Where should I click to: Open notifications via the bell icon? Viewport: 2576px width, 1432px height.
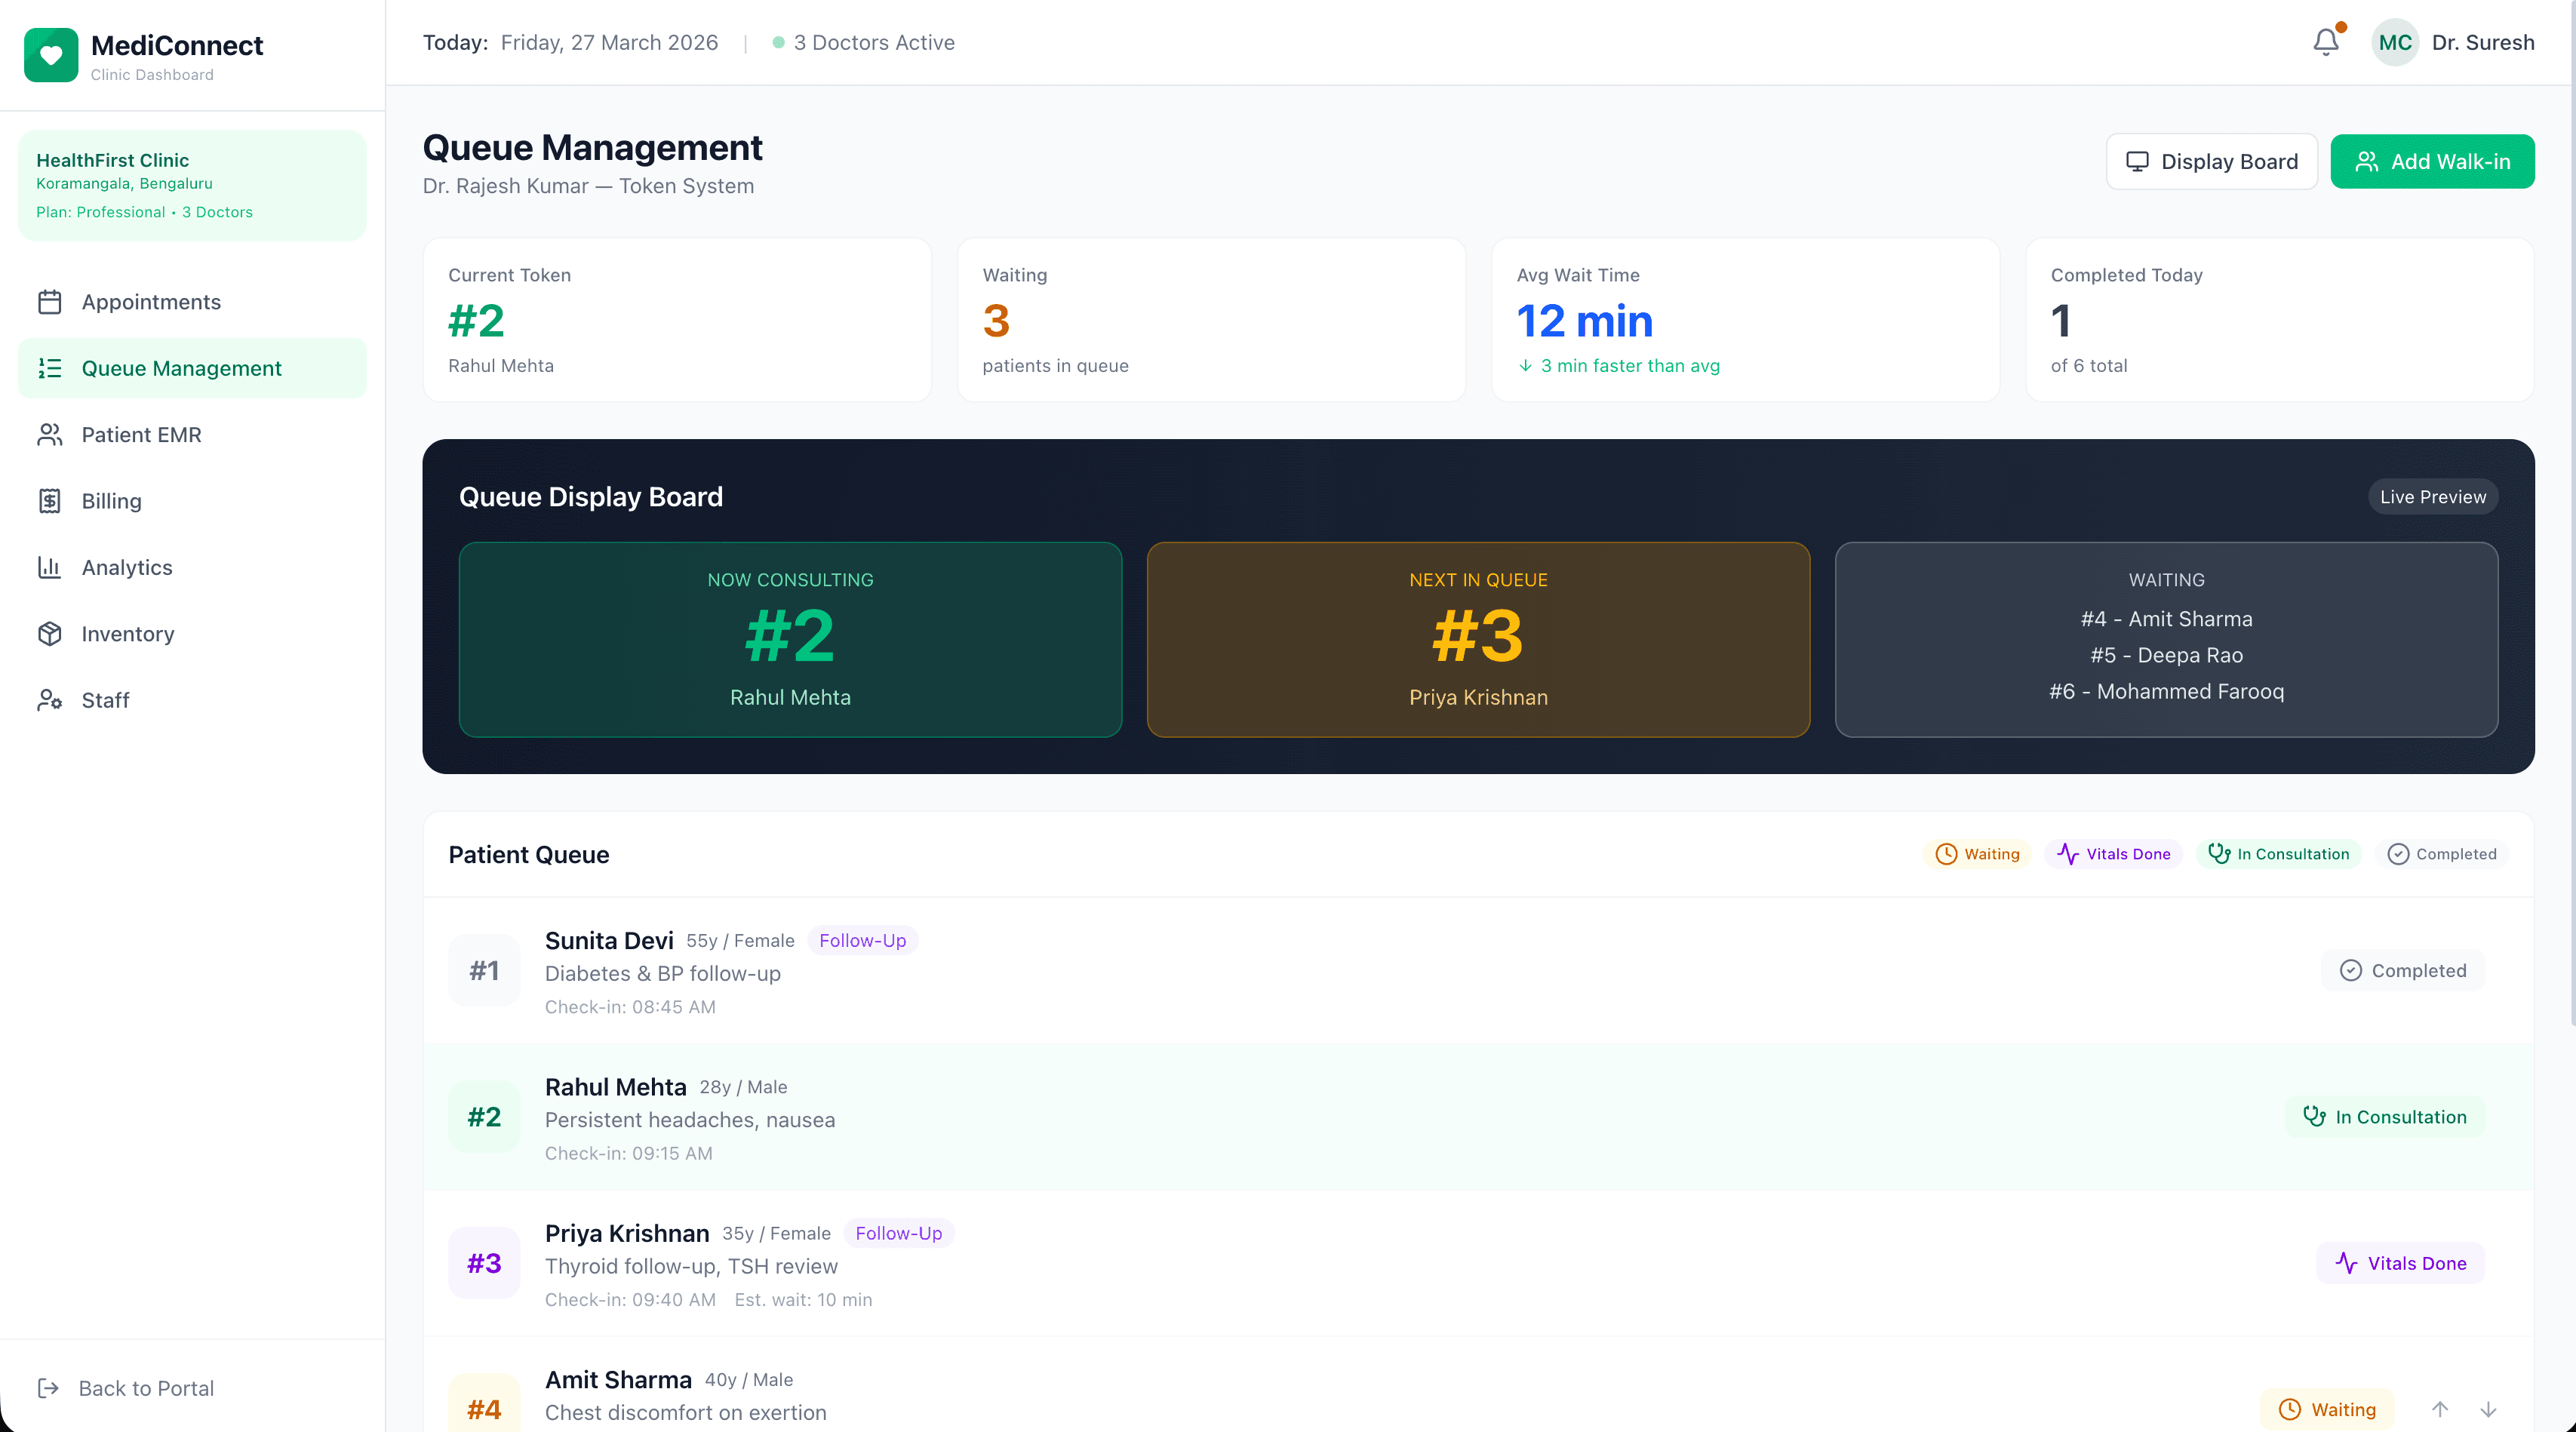pyautogui.click(x=2325, y=42)
